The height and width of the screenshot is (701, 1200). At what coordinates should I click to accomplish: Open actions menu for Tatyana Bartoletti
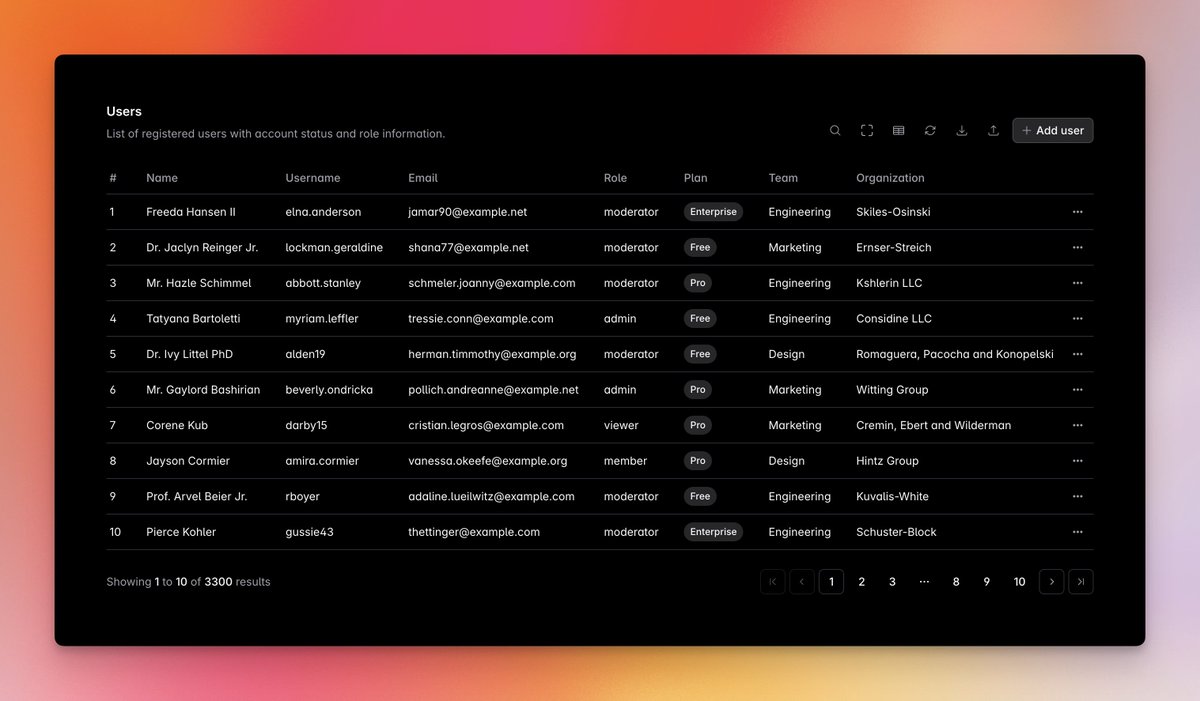(1077, 319)
